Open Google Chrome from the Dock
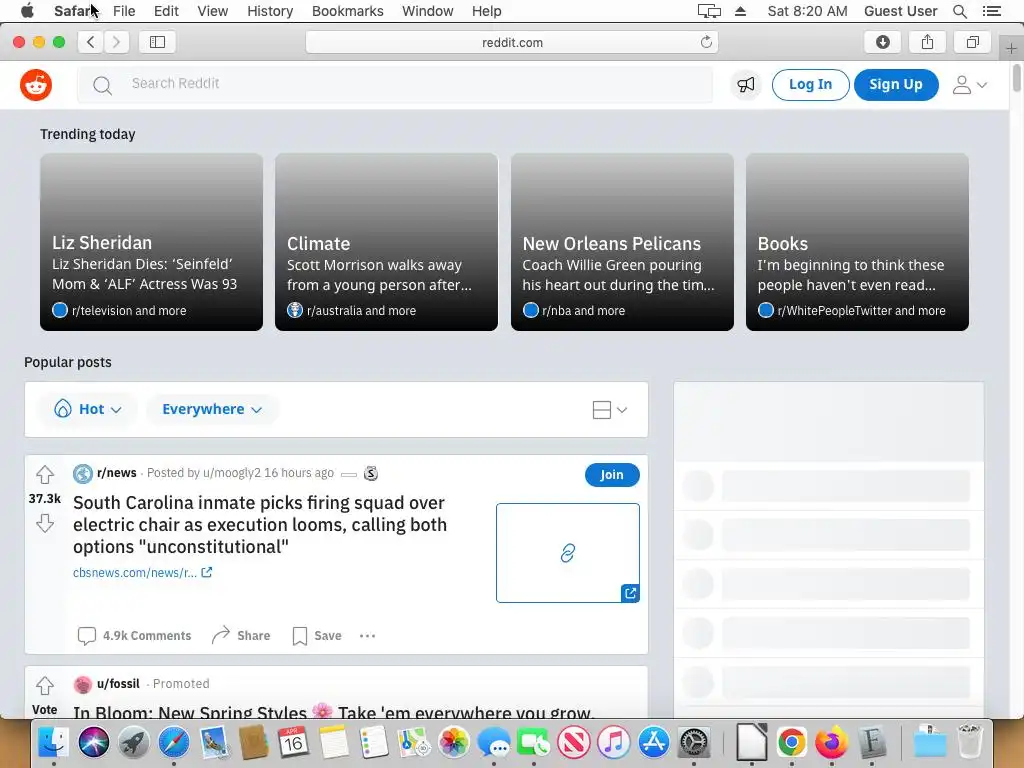Image resolution: width=1024 pixels, height=768 pixels. click(x=791, y=742)
